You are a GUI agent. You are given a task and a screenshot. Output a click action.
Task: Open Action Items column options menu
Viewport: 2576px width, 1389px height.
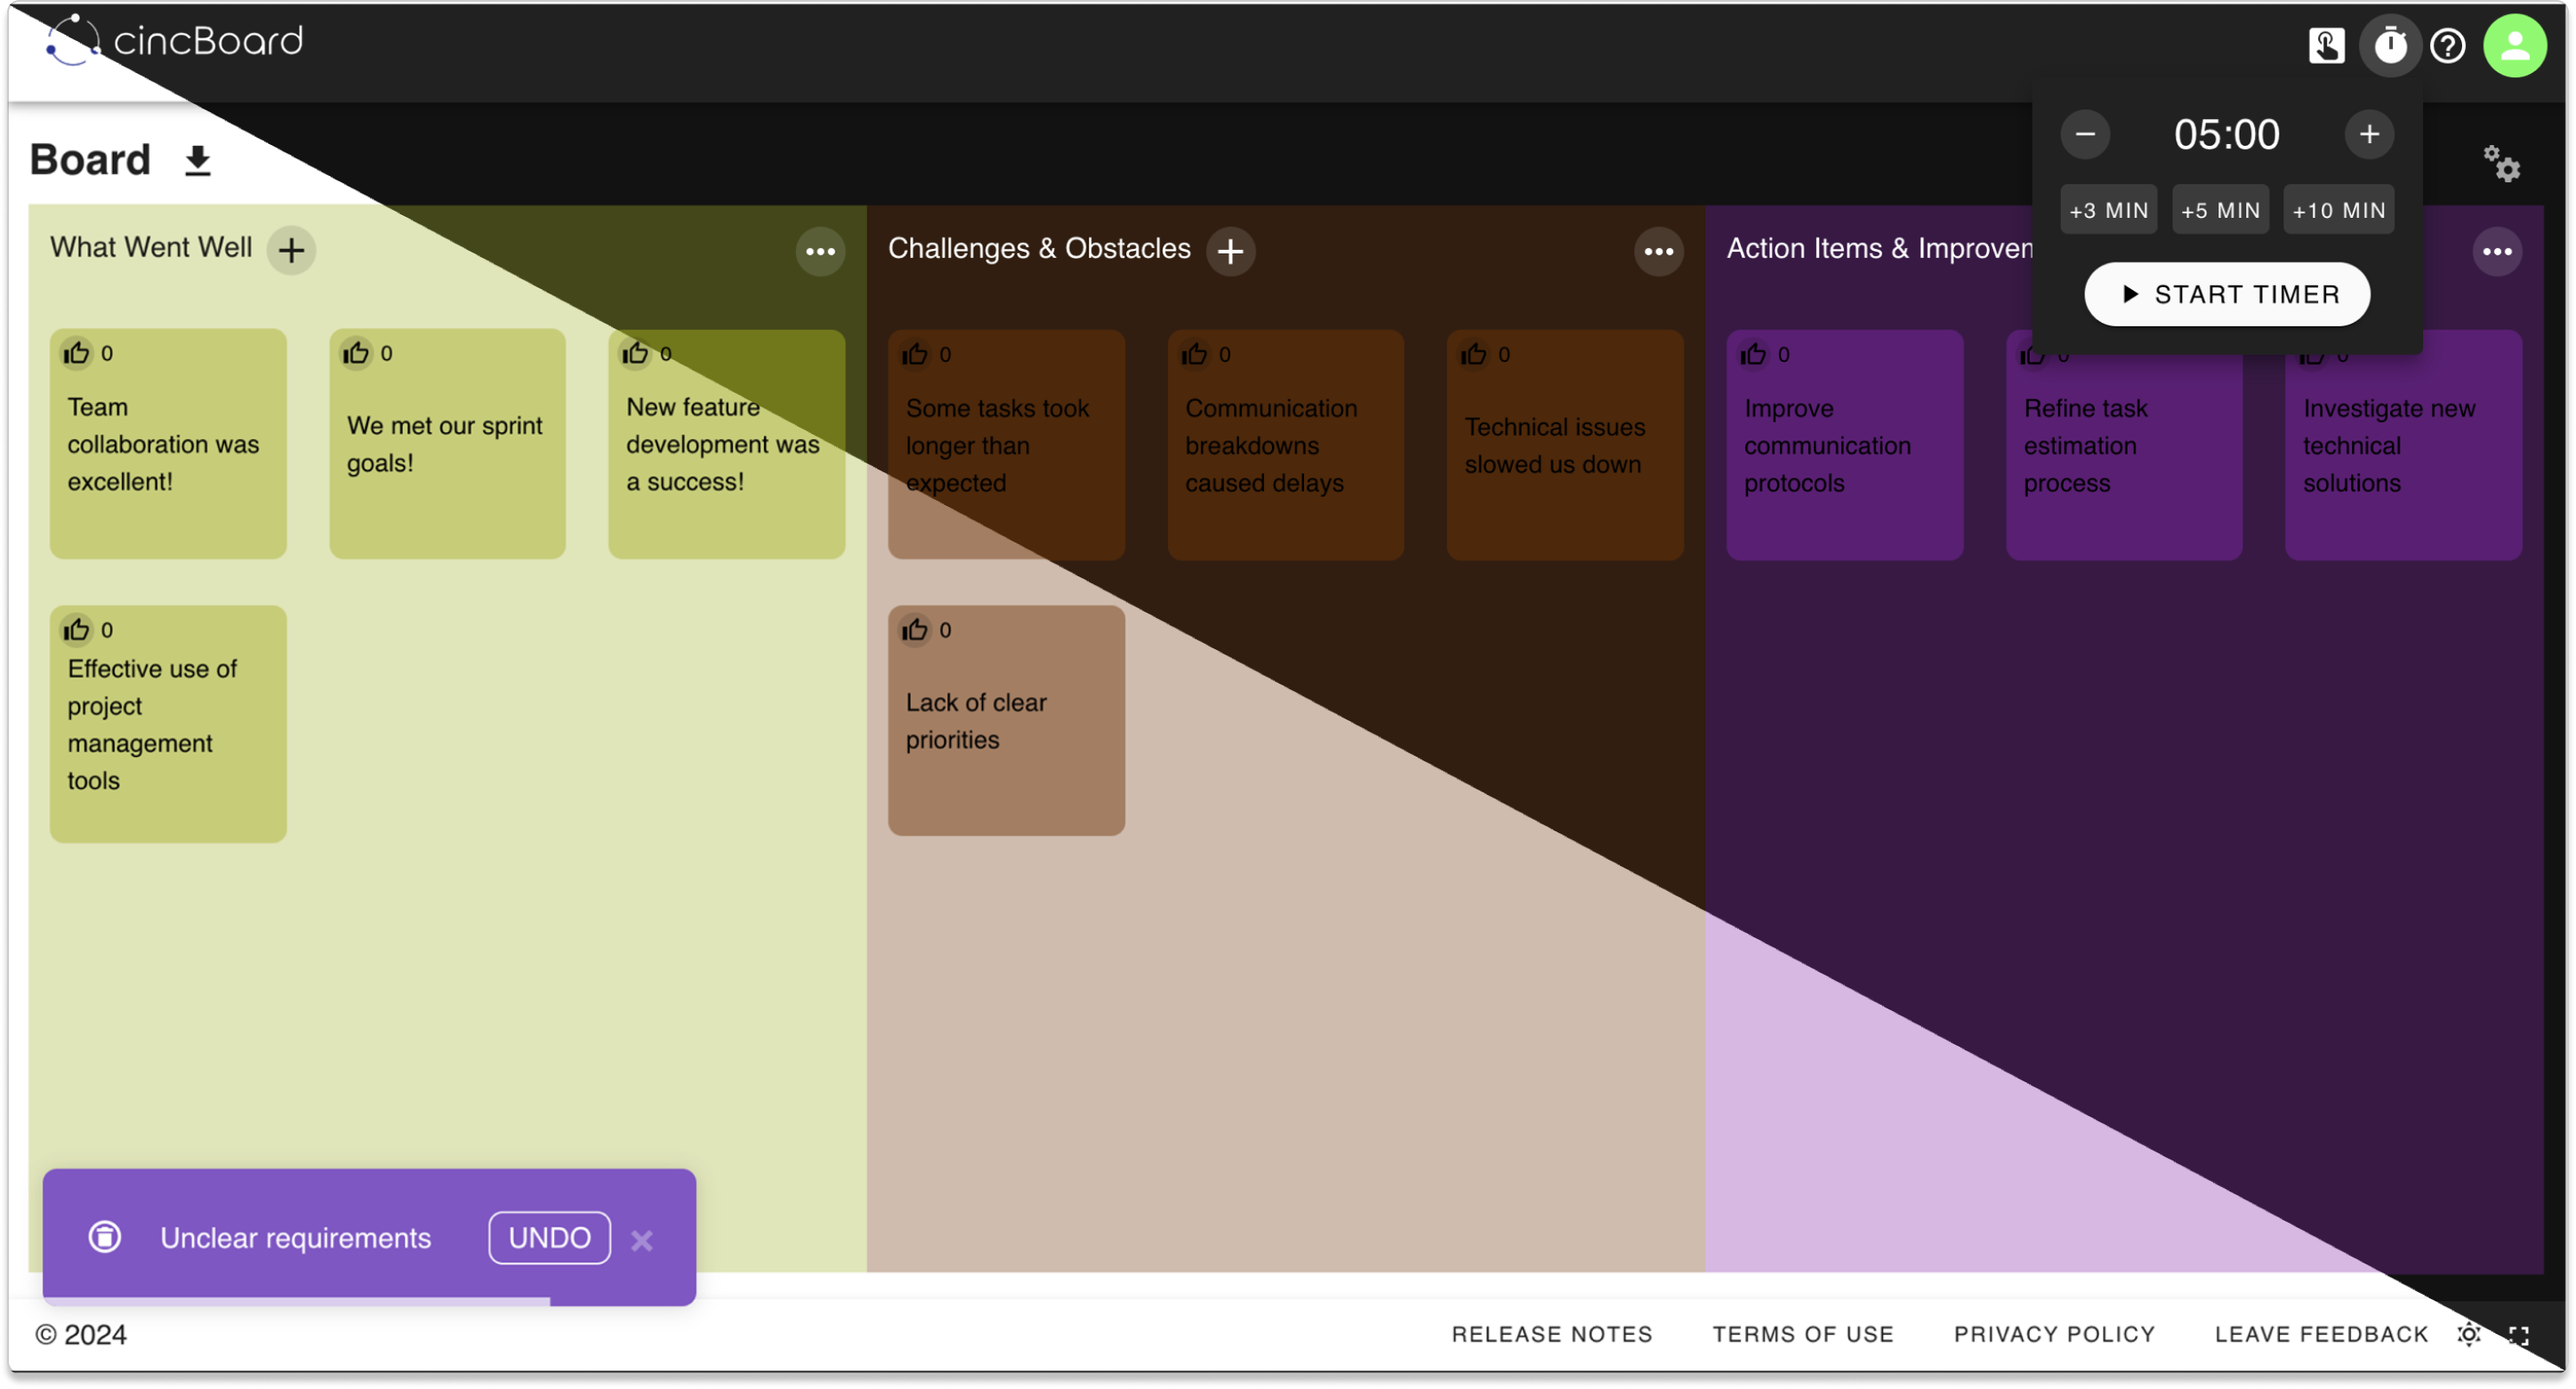click(2496, 251)
